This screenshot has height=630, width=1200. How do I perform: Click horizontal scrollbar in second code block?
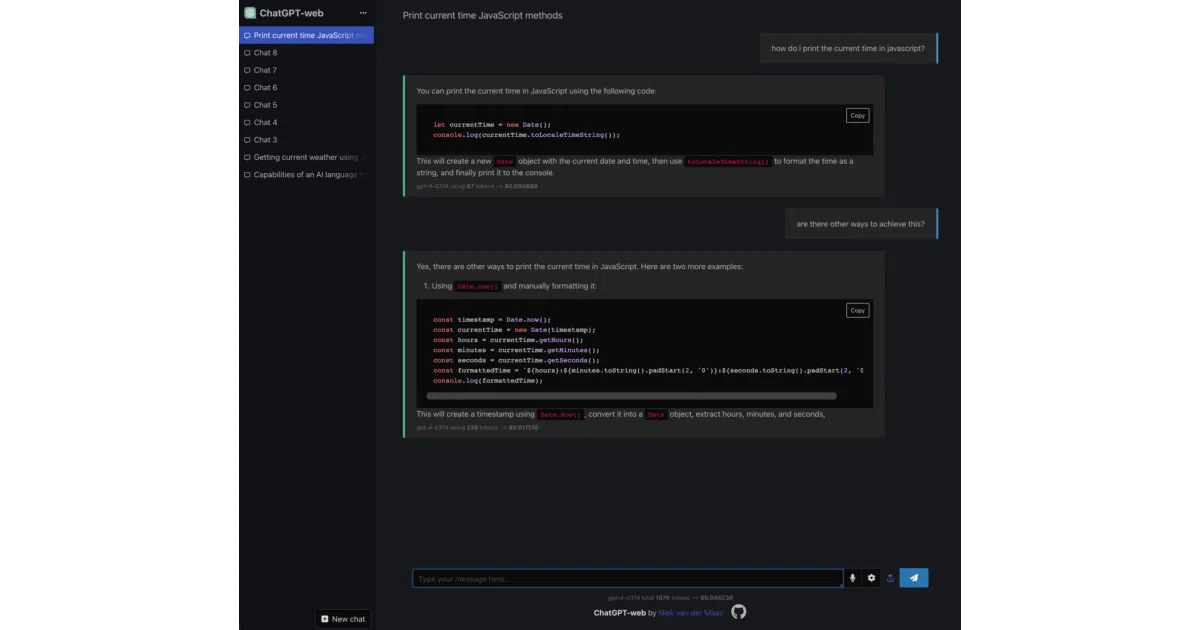[631, 396]
